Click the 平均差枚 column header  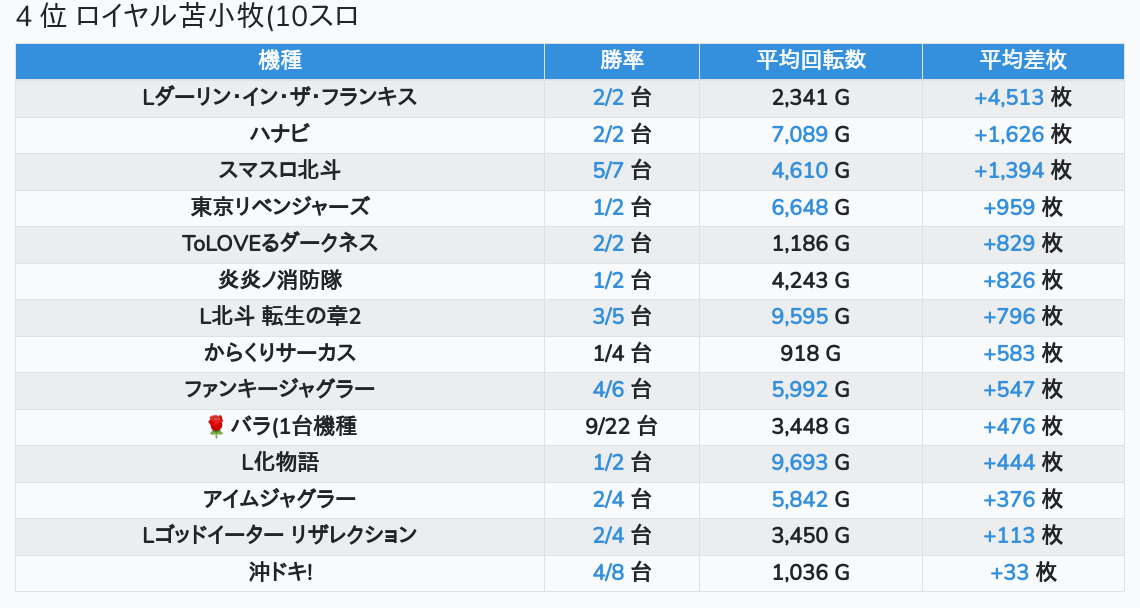pos(1023,61)
